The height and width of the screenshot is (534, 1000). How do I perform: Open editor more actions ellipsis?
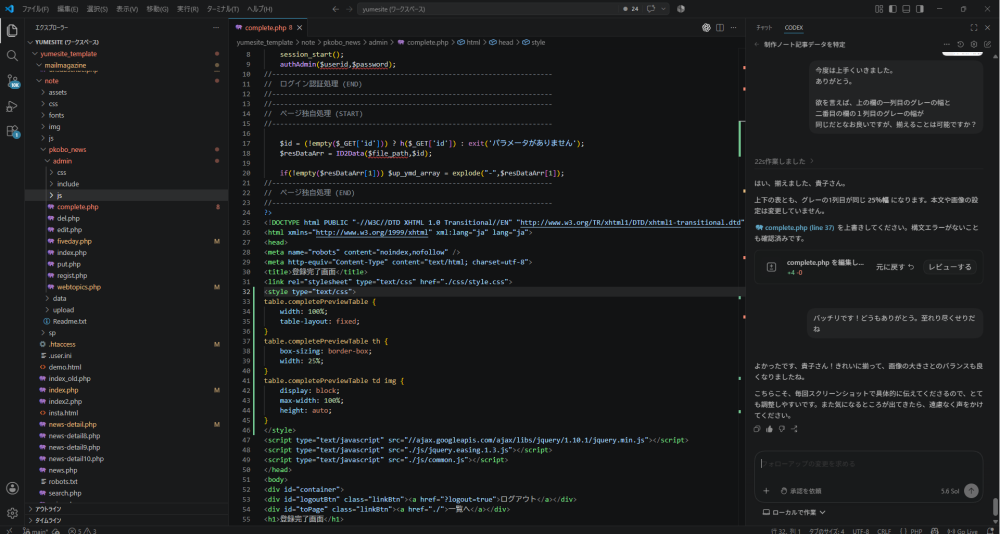[733, 27]
